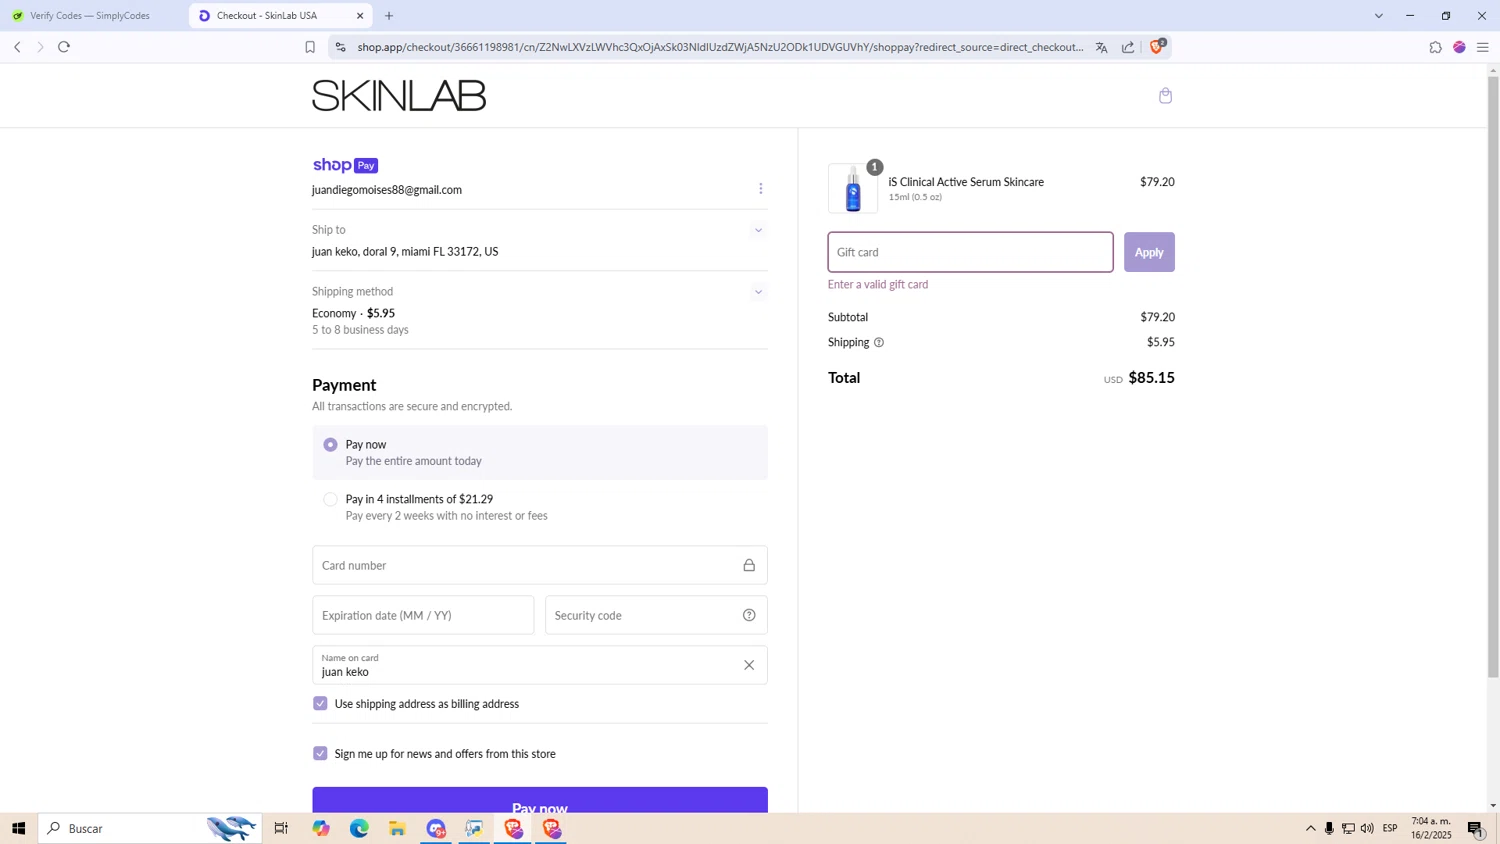The height and width of the screenshot is (844, 1500).
Task: Click the browser address bar URL
Action: coord(720,47)
